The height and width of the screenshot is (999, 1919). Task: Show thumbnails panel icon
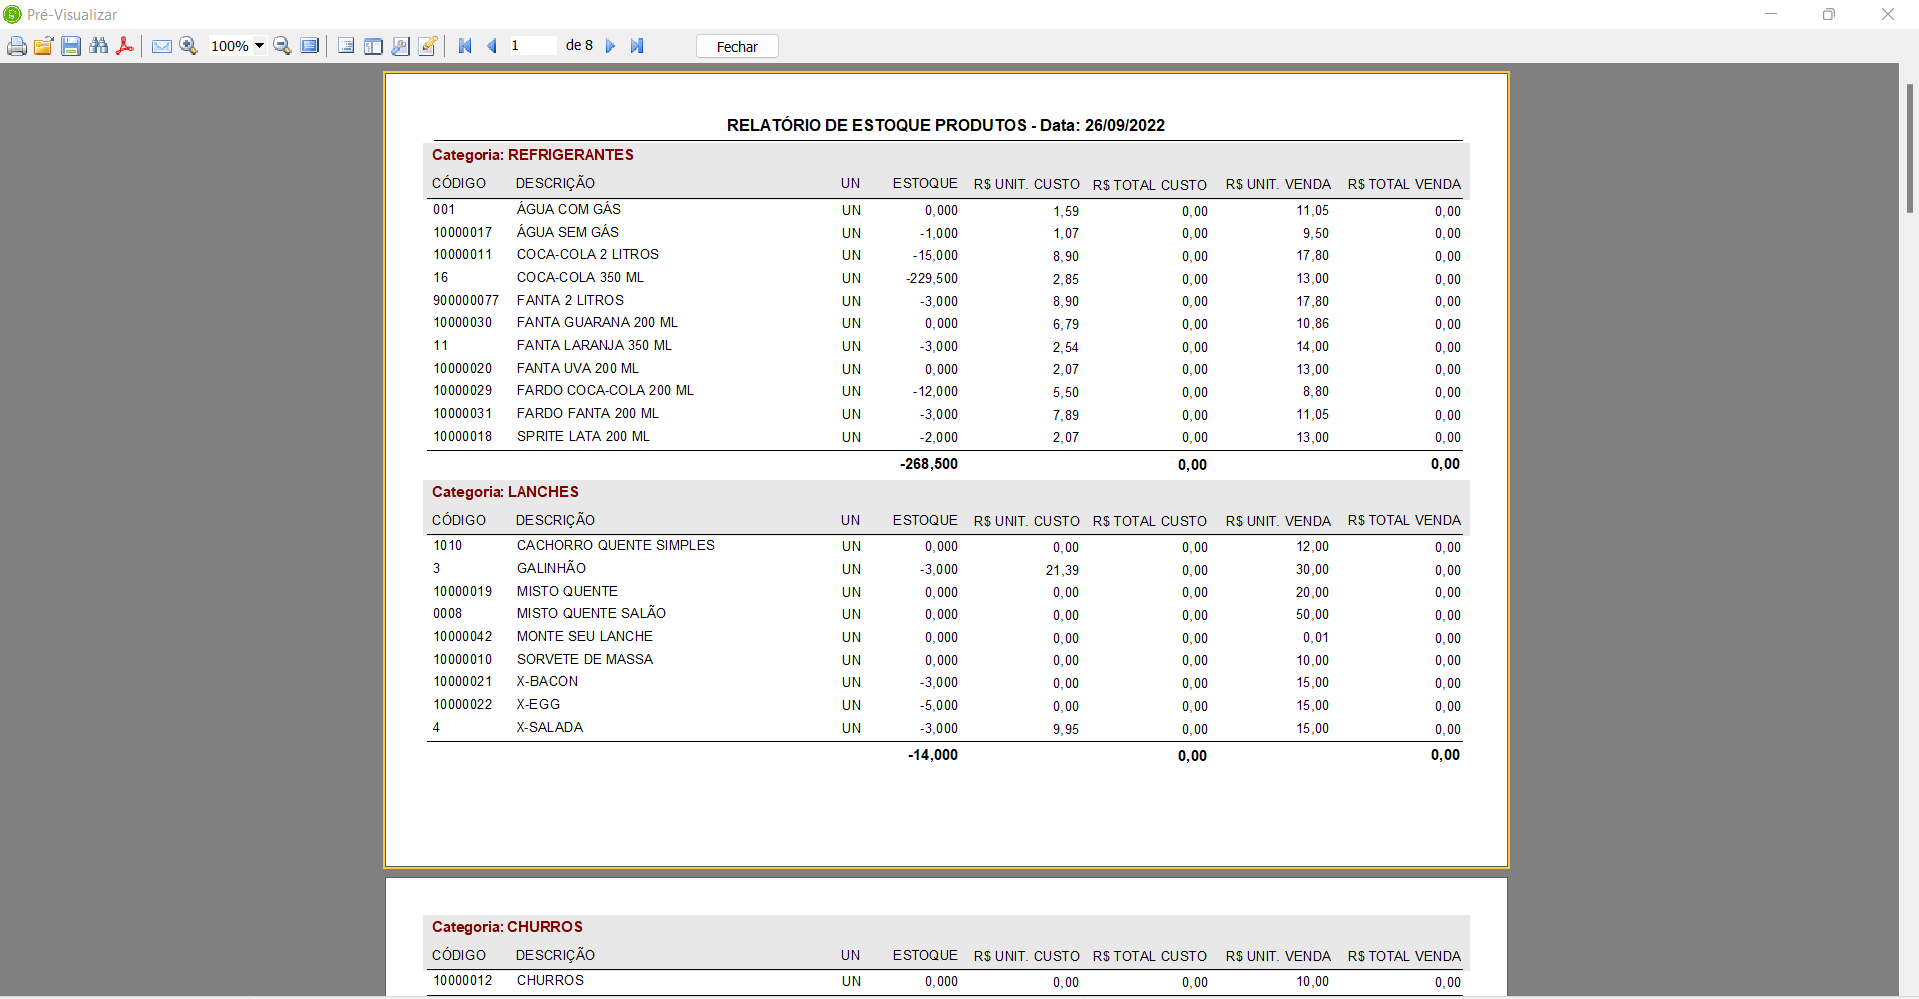point(373,46)
